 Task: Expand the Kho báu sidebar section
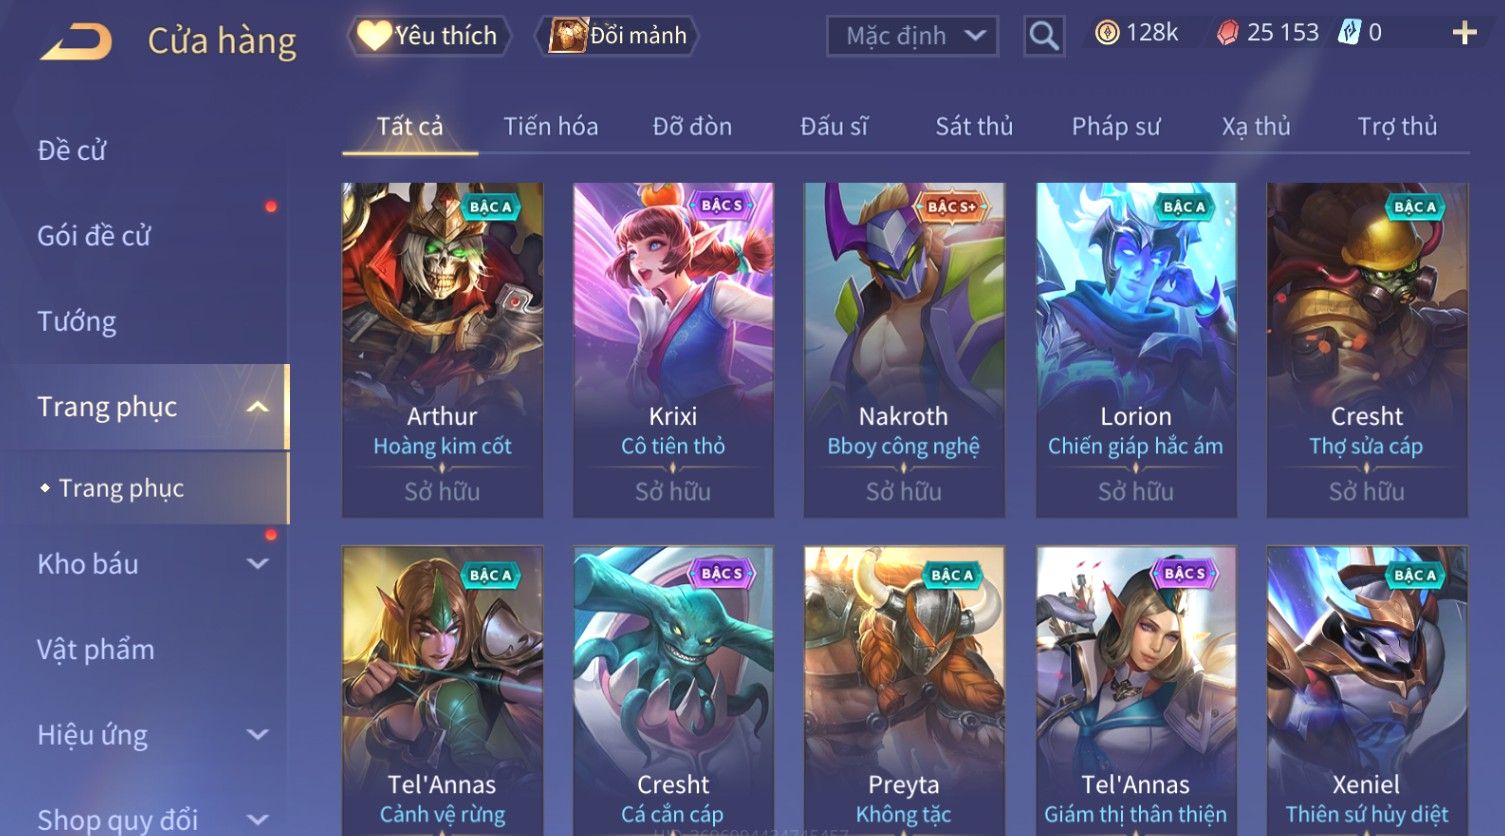click(x=257, y=564)
